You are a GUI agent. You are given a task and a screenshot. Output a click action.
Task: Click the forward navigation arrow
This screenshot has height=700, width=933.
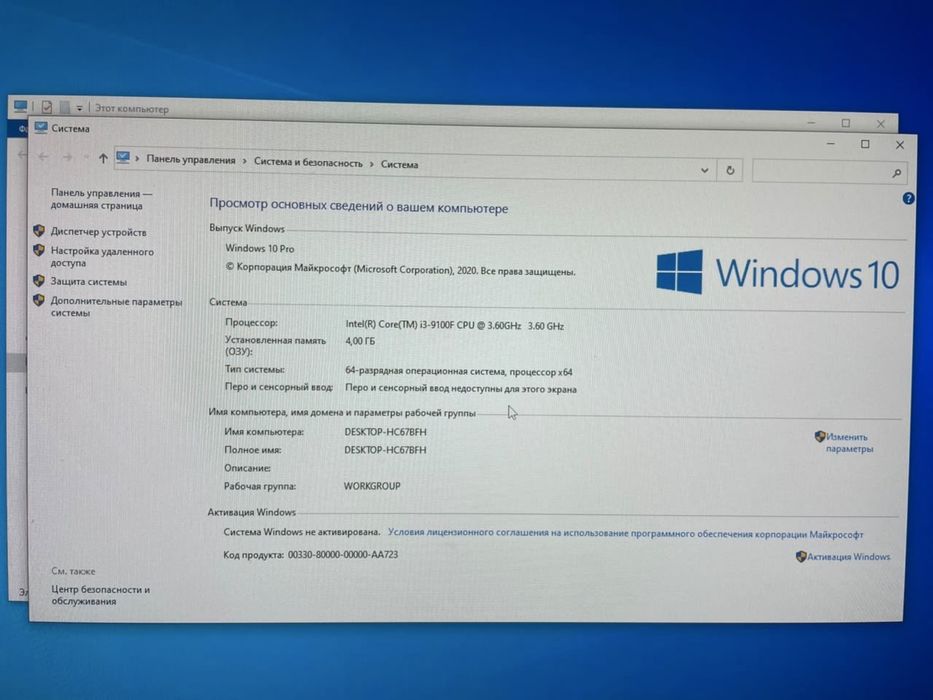67,157
